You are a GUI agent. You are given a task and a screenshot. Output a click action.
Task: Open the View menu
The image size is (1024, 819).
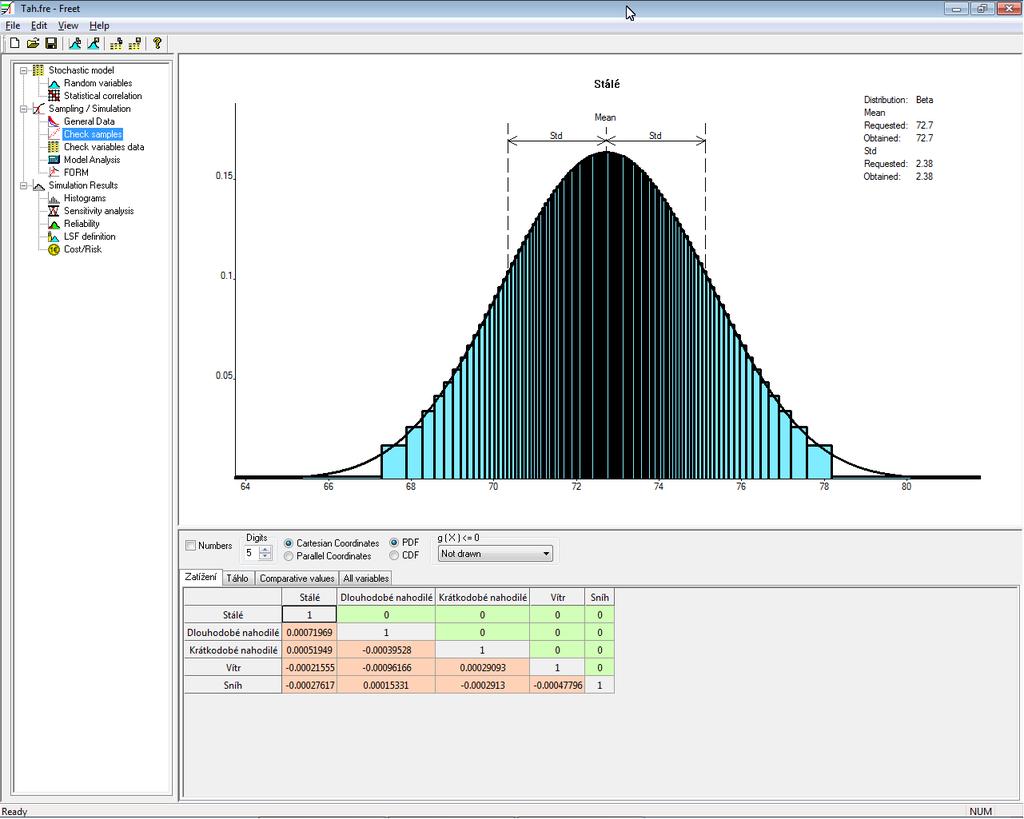(68, 25)
